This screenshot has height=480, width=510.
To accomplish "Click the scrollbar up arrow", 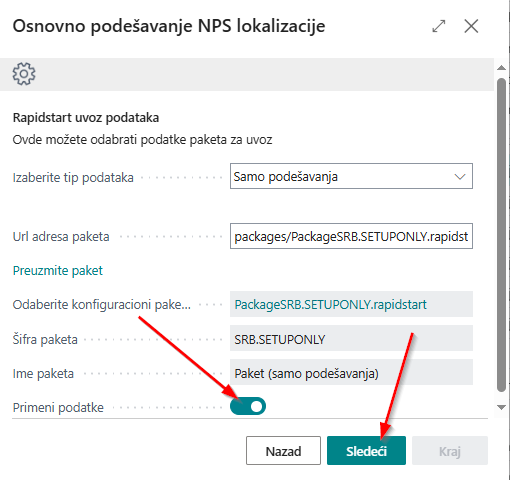I will pos(501,68).
